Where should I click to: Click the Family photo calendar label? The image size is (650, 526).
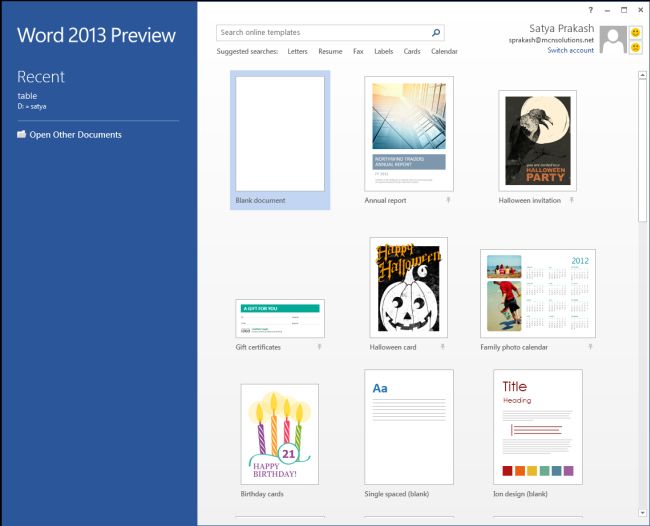[514, 347]
